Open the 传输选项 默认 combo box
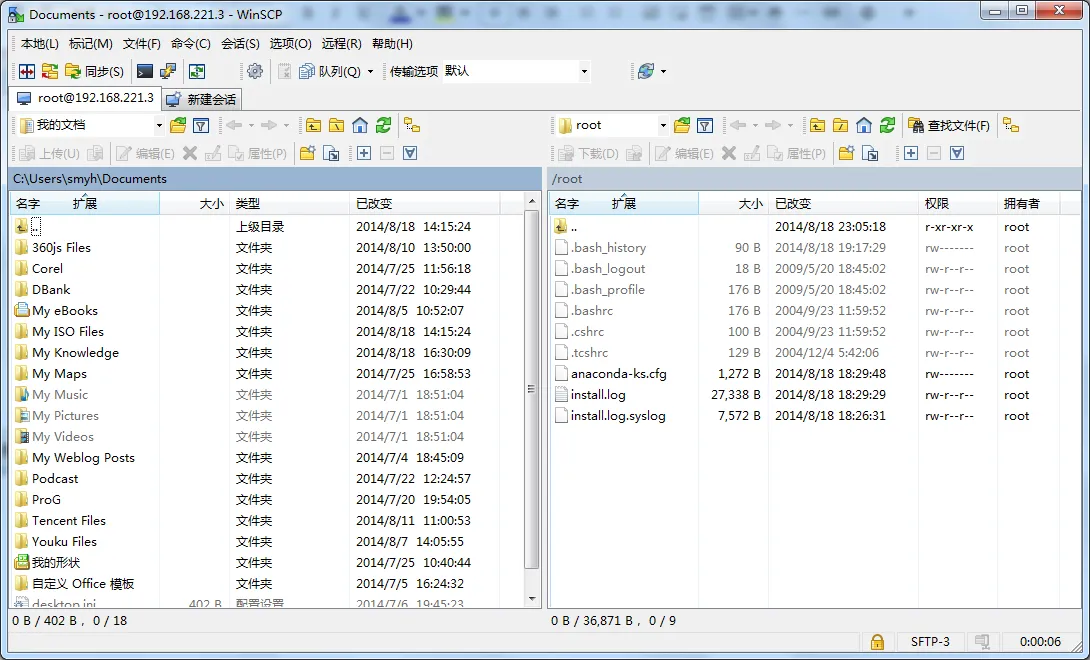The width and height of the screenshot is (1090, 660). (516, 71)
